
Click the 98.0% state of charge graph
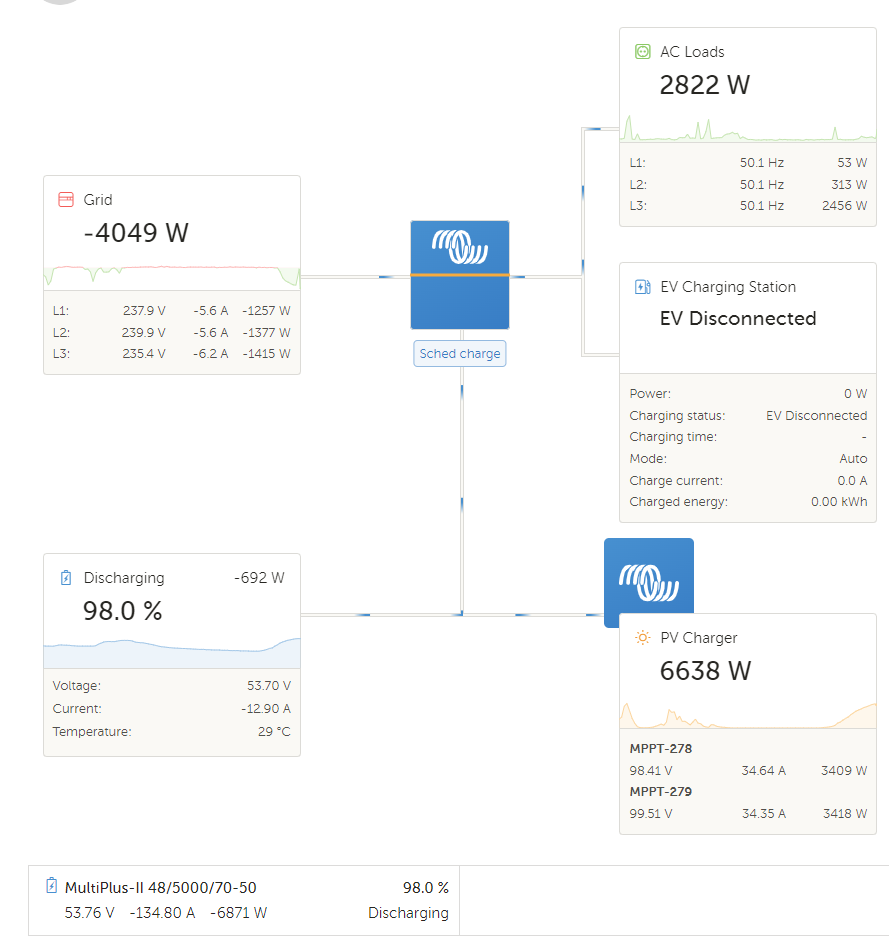pyautogui.click(x=170, y=650)
